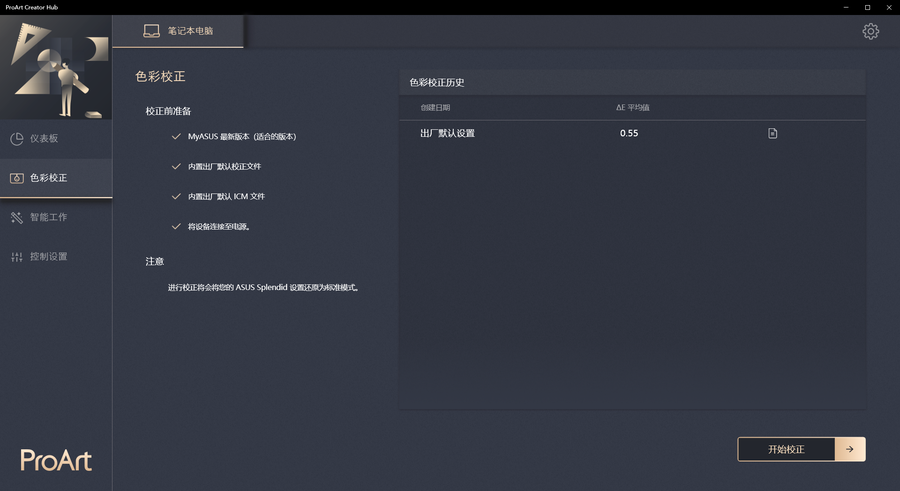Click the laptop icon in the top tab

point(152,31)
